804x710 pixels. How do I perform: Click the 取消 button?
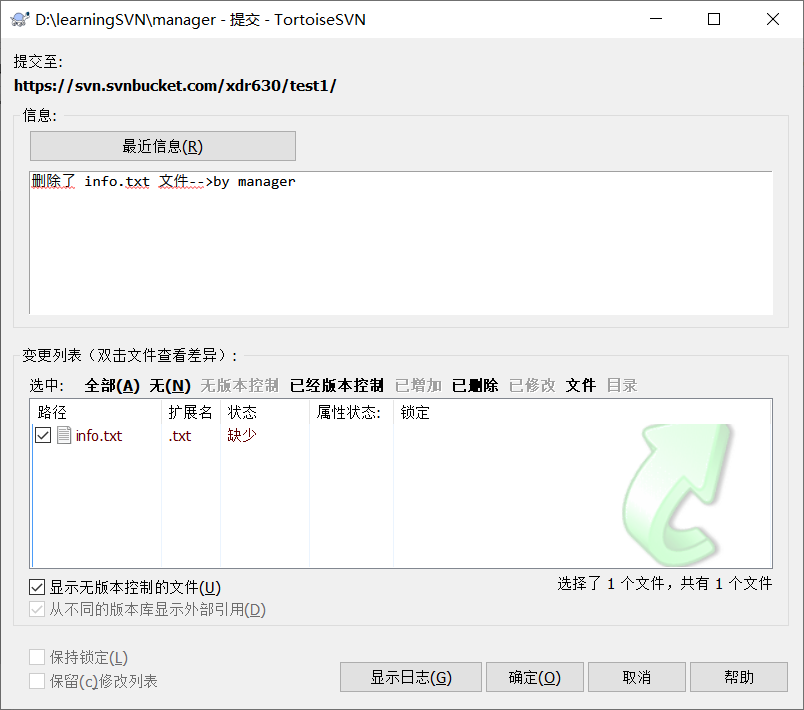(x=636, y=677)
